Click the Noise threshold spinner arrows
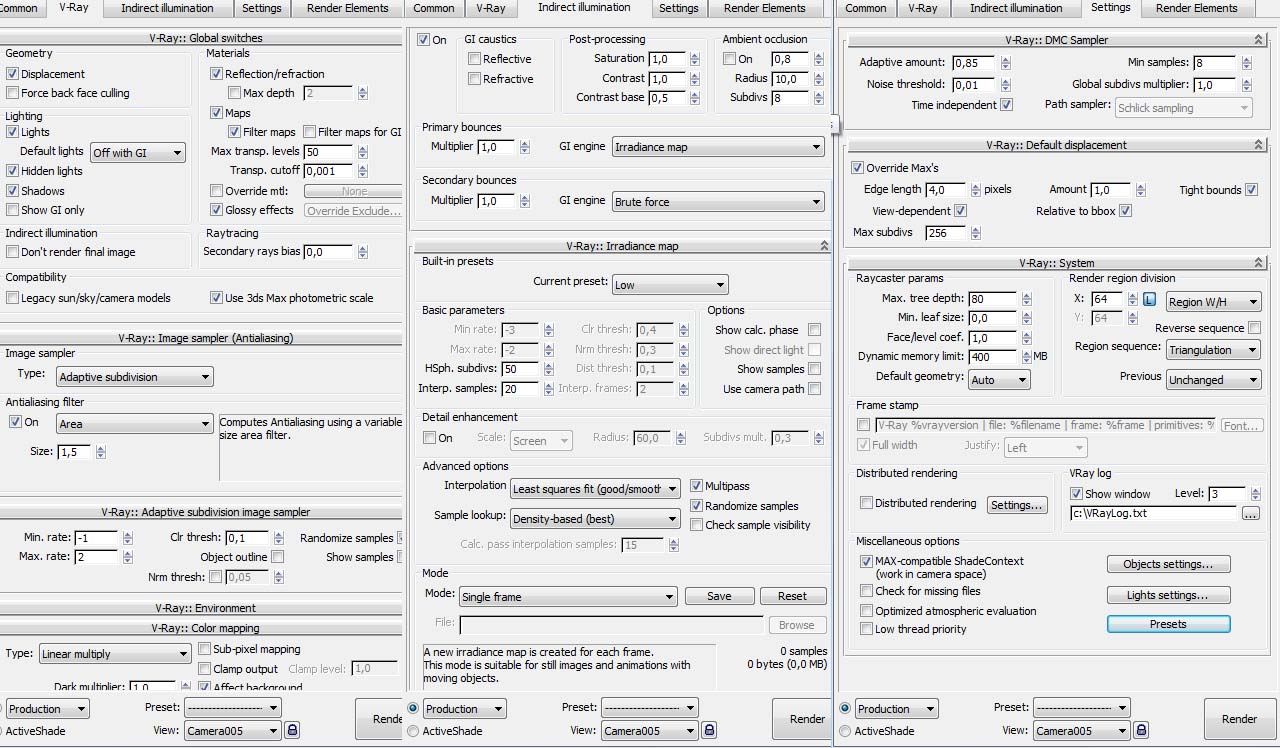The height and width of the screenshot is (748, 1280). [1005, 85]
